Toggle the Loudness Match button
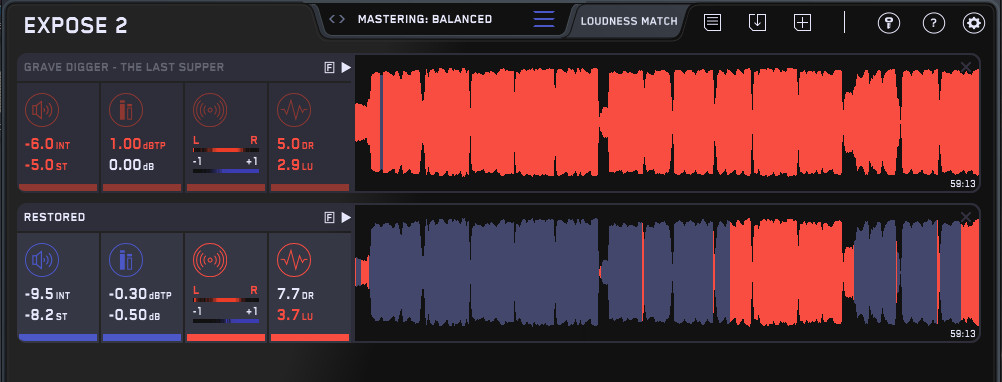The width and height of the screenshot is (1002, 382). [x=629, y=21]
